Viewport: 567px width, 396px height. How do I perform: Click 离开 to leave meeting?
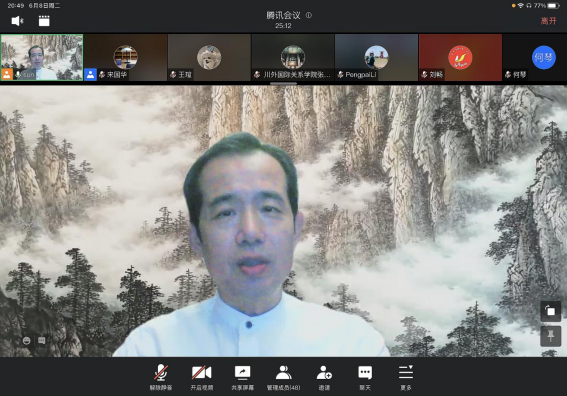click(548, 21)
